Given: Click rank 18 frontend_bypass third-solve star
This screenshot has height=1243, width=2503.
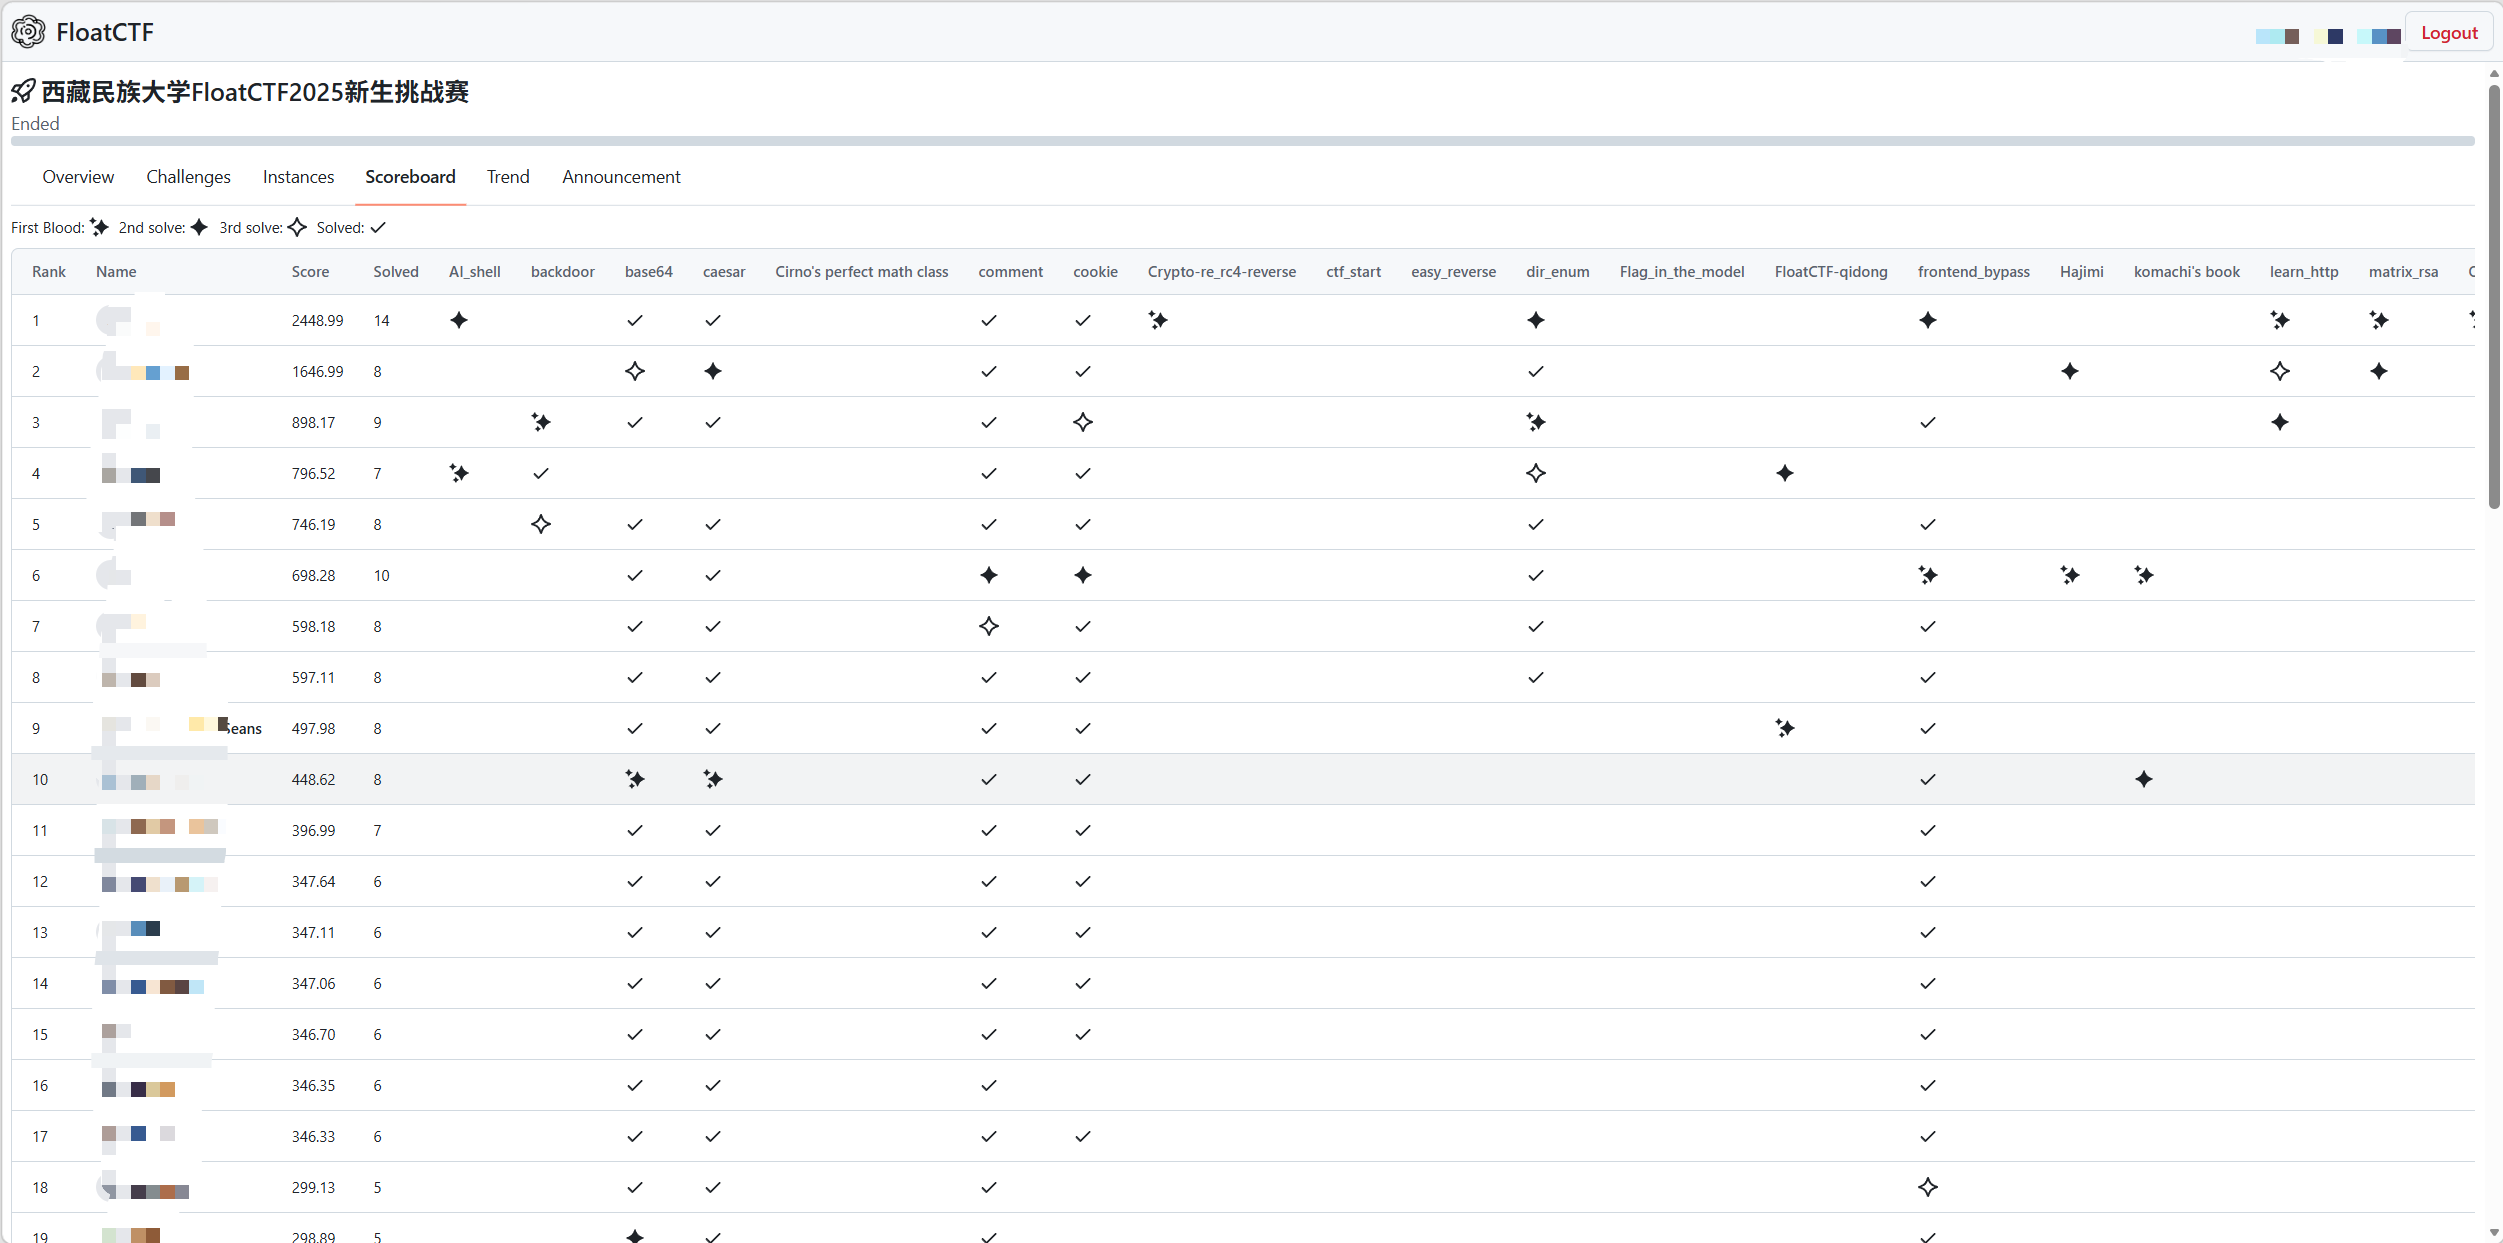Looking at the screenshot, I should [x=1928, y=1187].
